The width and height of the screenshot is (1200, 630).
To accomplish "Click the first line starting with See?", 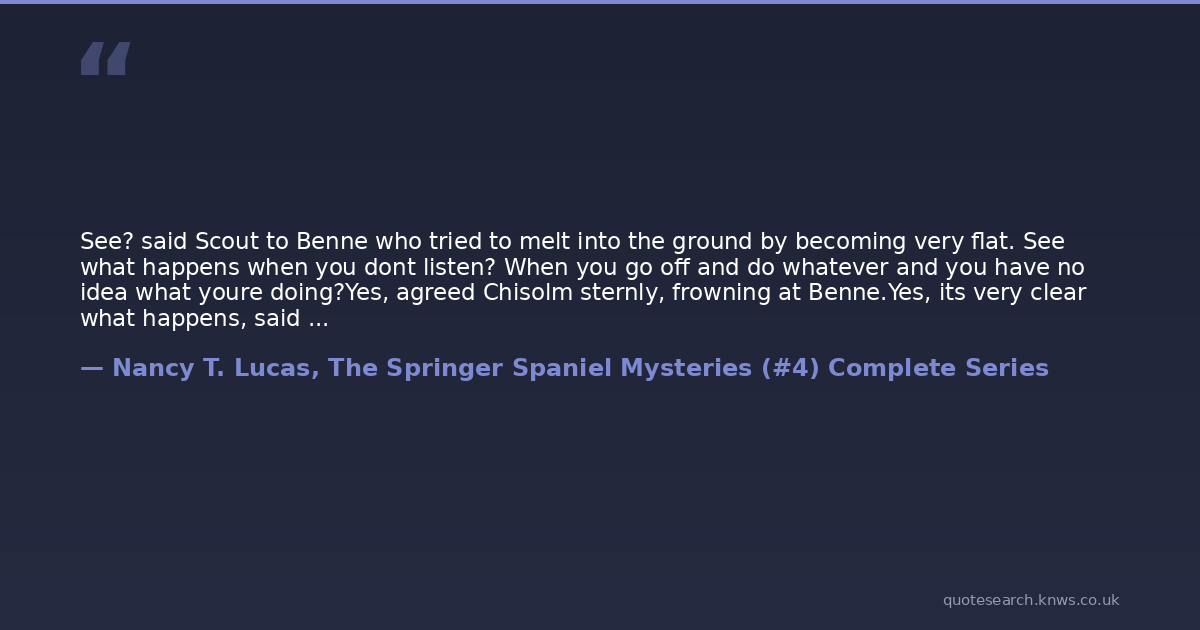I will [x=572, y=242].
